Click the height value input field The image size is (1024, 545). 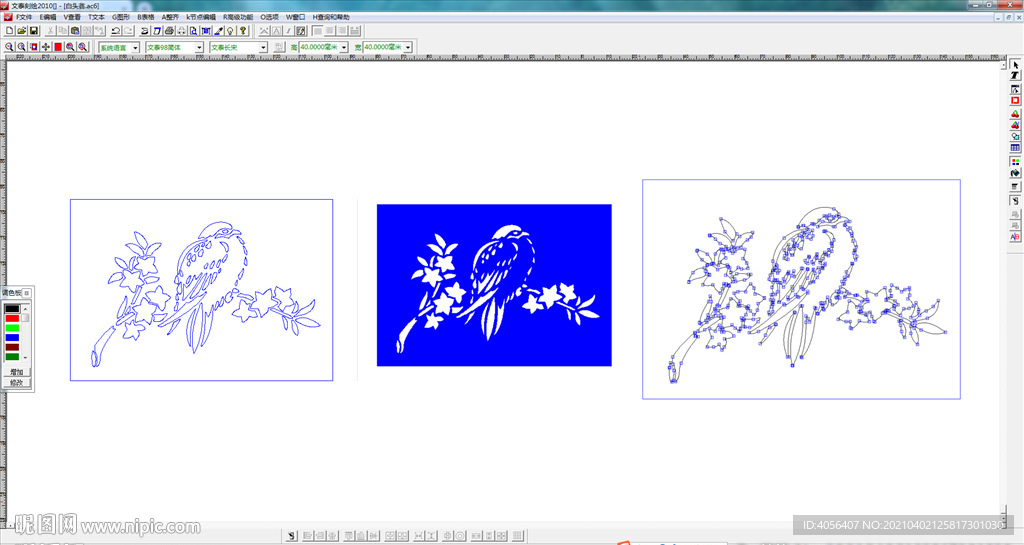tap(319, 47)
